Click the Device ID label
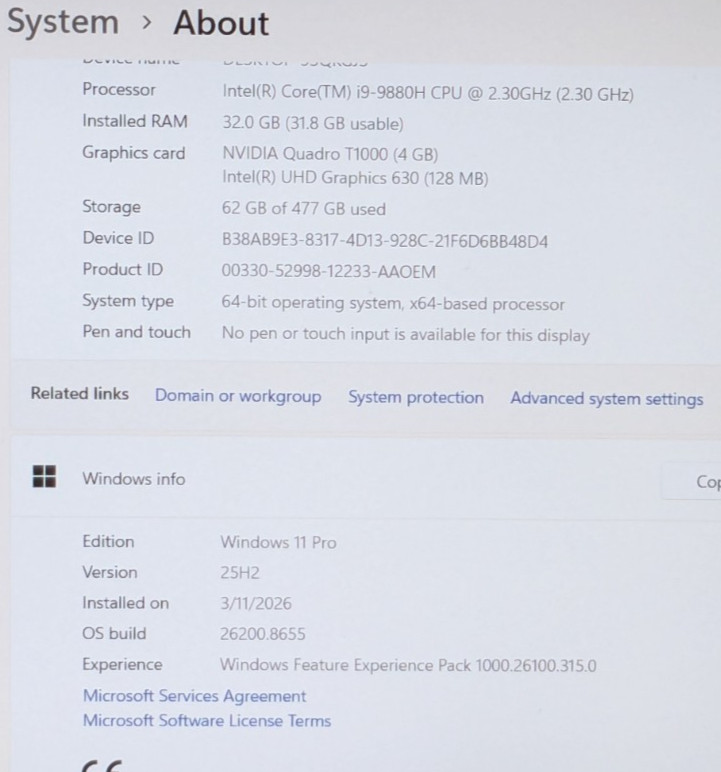Viewport: 721px width, 772px height. (118, 238)
